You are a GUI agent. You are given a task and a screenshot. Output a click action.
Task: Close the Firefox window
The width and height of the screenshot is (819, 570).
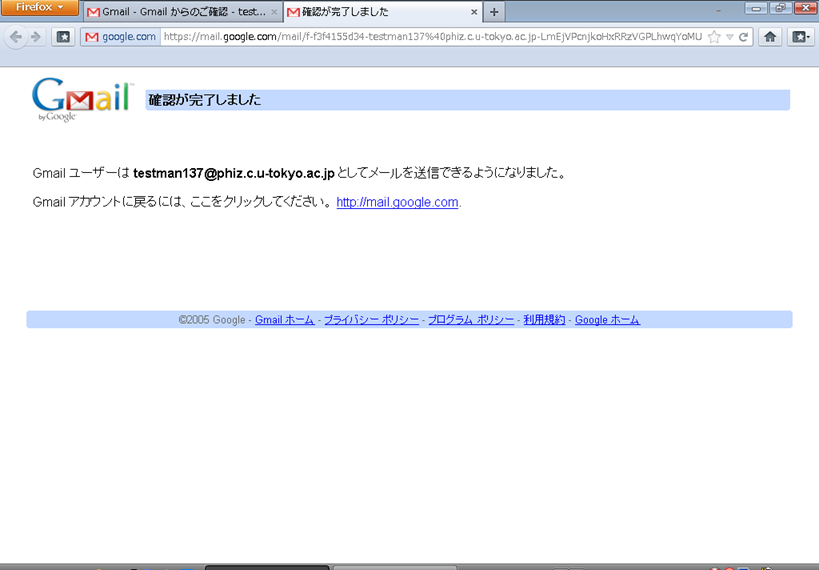point(805,8)
